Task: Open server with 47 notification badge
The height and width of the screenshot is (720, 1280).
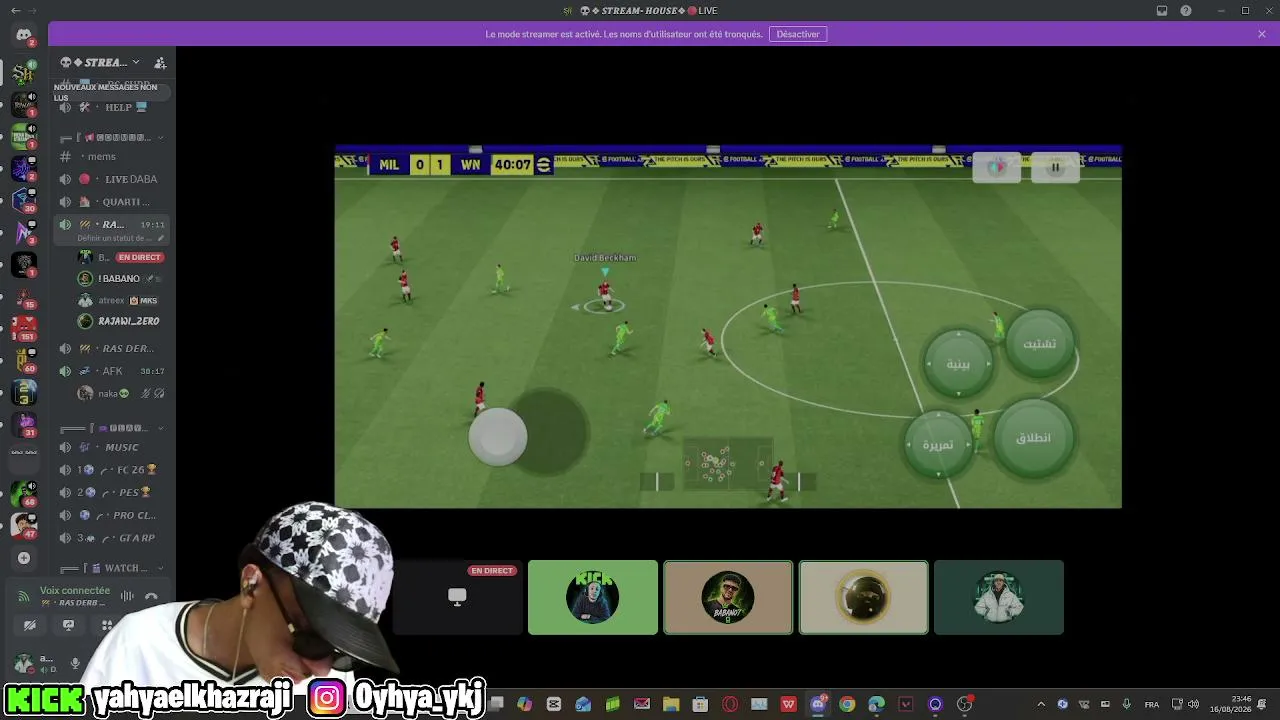Action: click(x=24, y=525)
